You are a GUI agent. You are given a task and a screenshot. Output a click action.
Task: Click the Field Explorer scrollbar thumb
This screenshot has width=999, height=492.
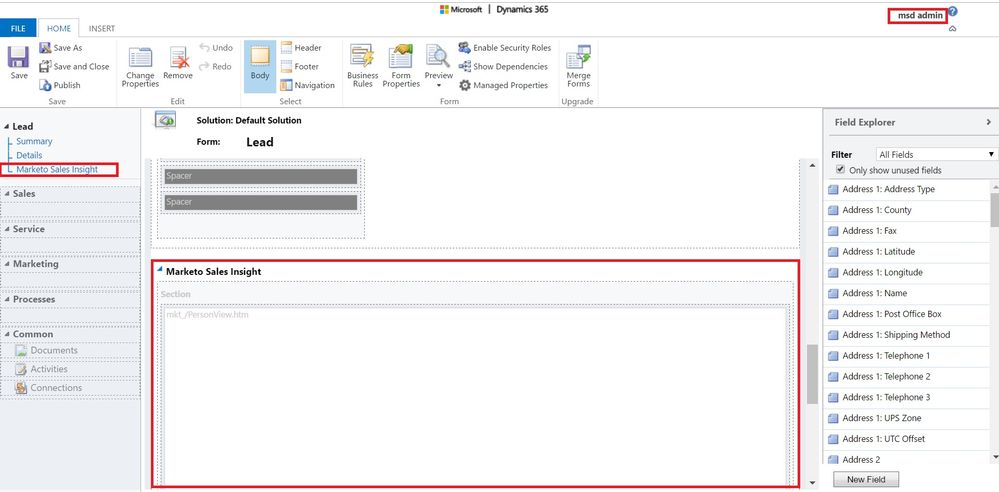click(x=995, y=209)
